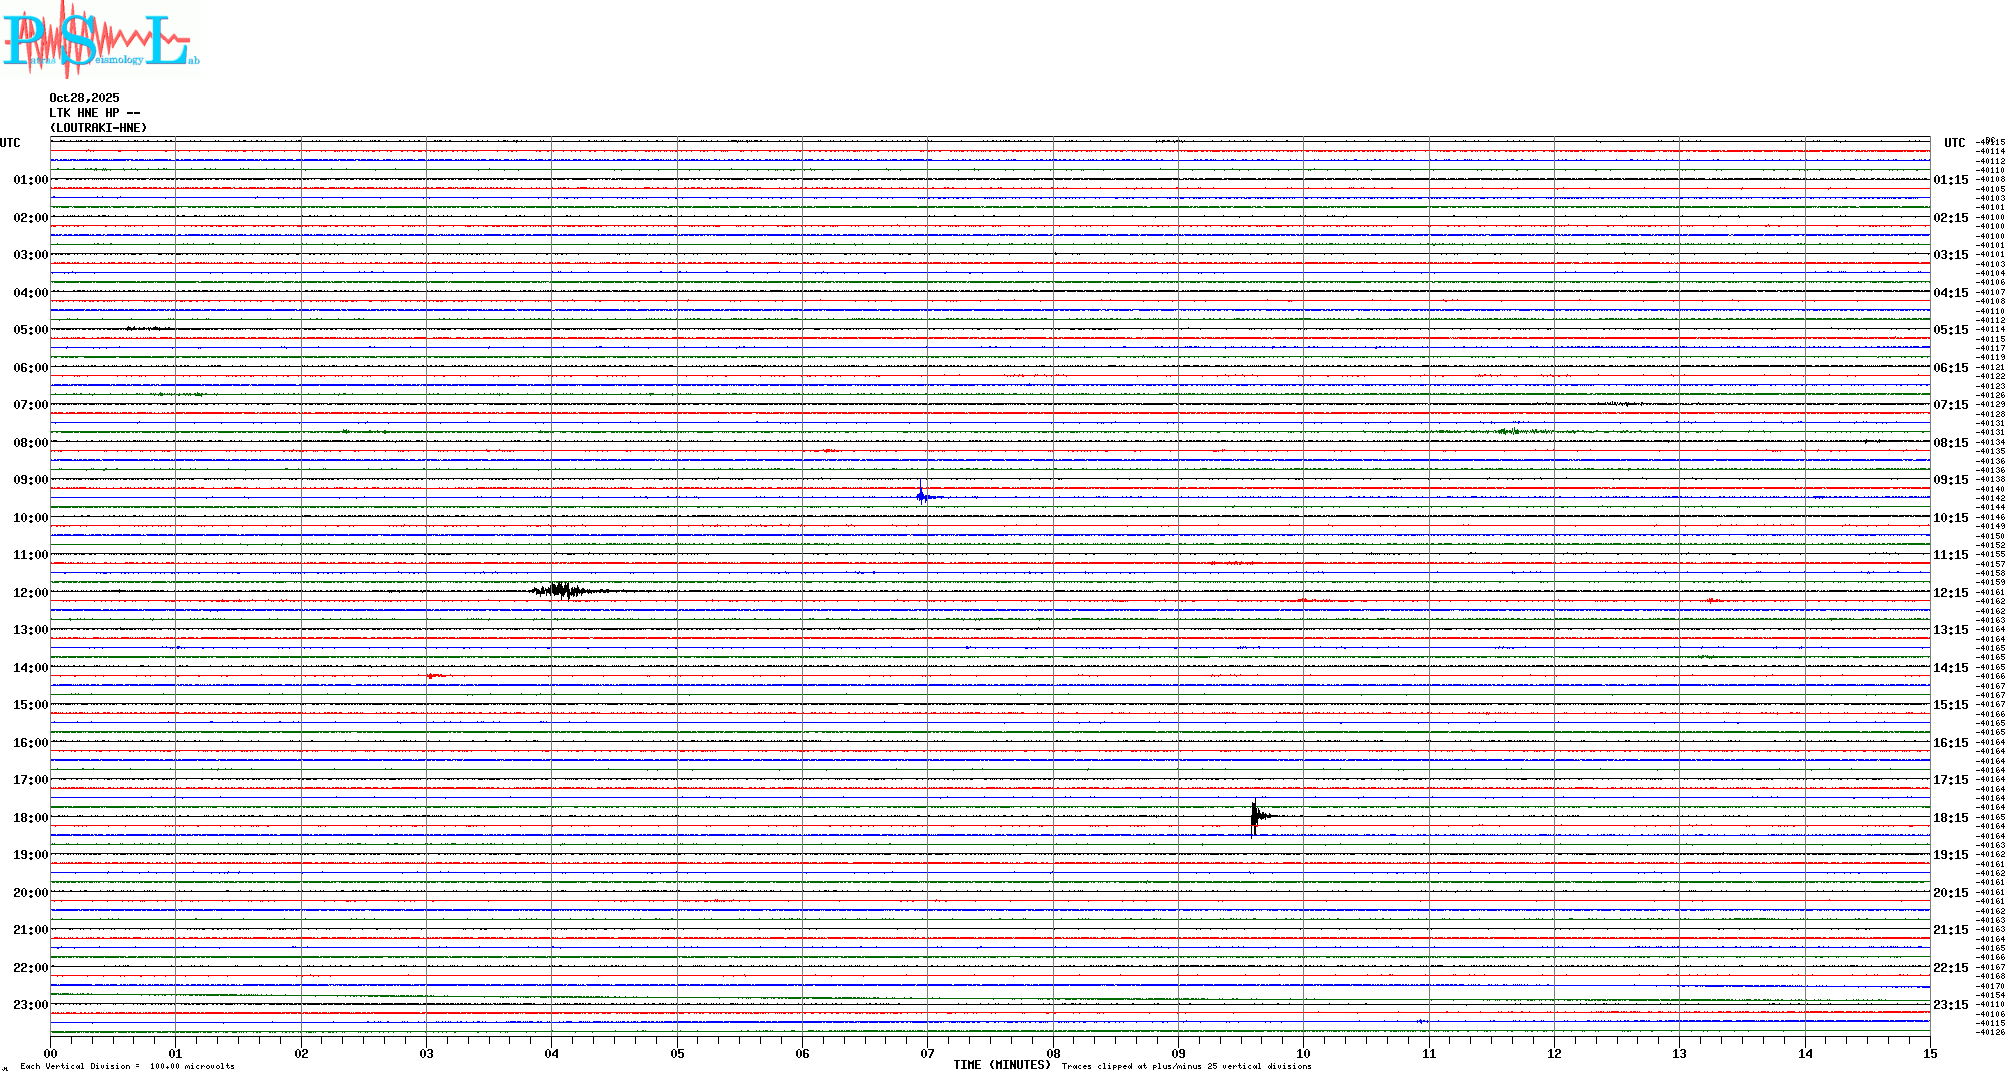Click the PSL Seismology Lab logo
The width and height of the screenshot is (2010, 1080).
tap(98, 38)
